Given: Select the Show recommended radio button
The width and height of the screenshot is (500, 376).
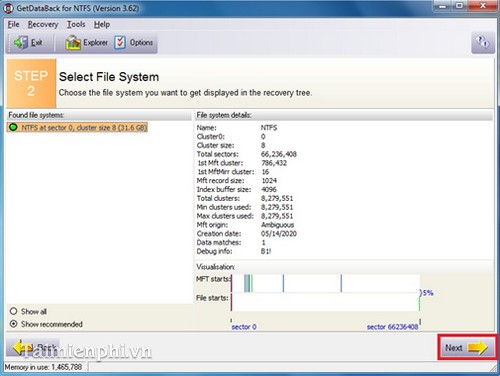Looking at the screenshot, I should click(13, 324).
